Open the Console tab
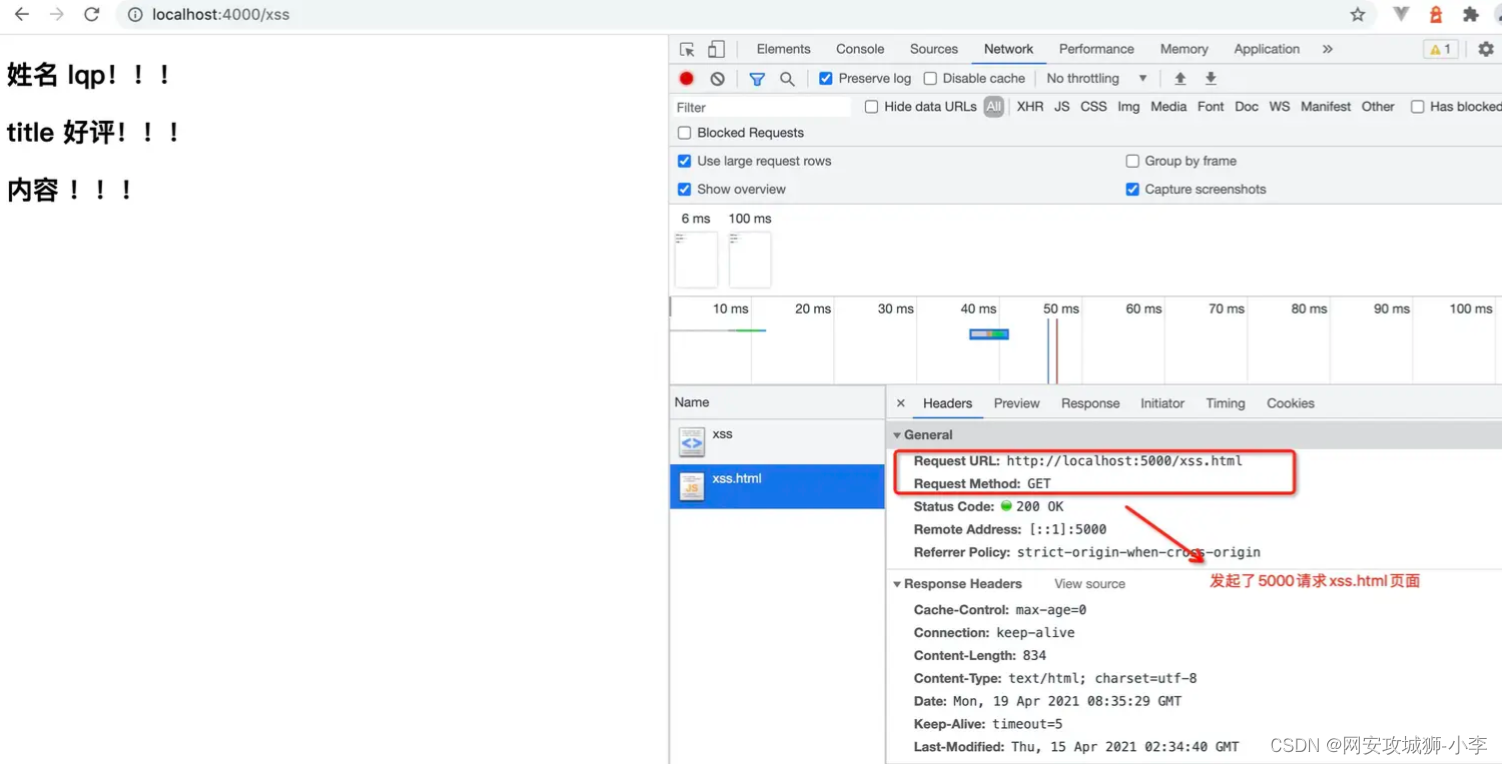Screen dimensions: 1502x764 [860, 49]
